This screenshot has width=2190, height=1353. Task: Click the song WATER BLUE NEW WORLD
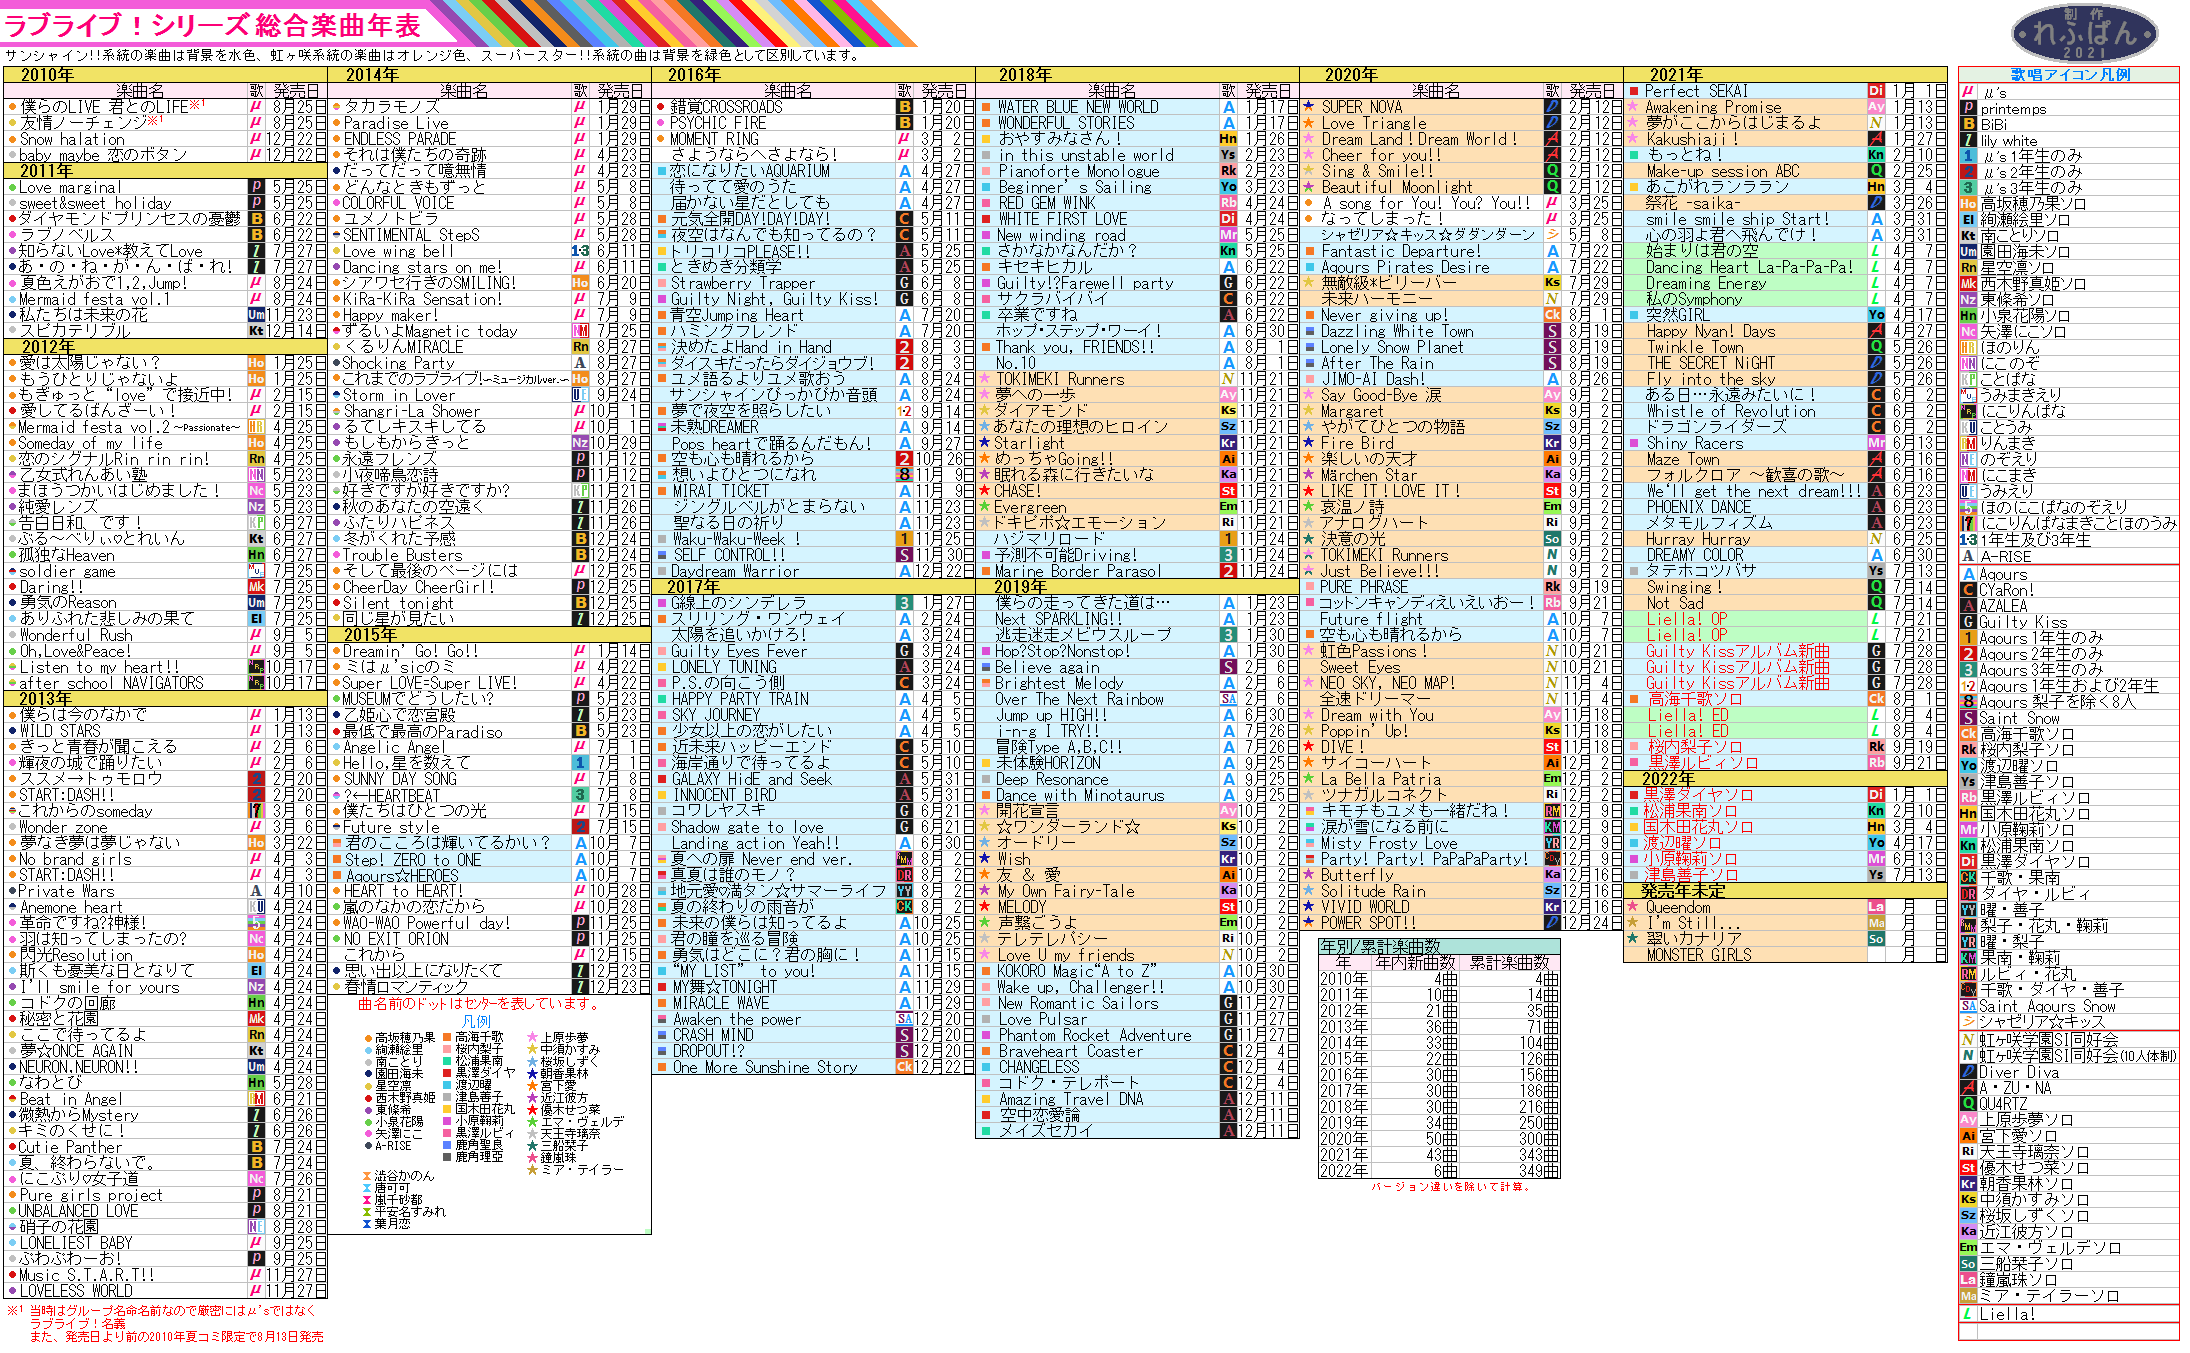click(1078, 107)
